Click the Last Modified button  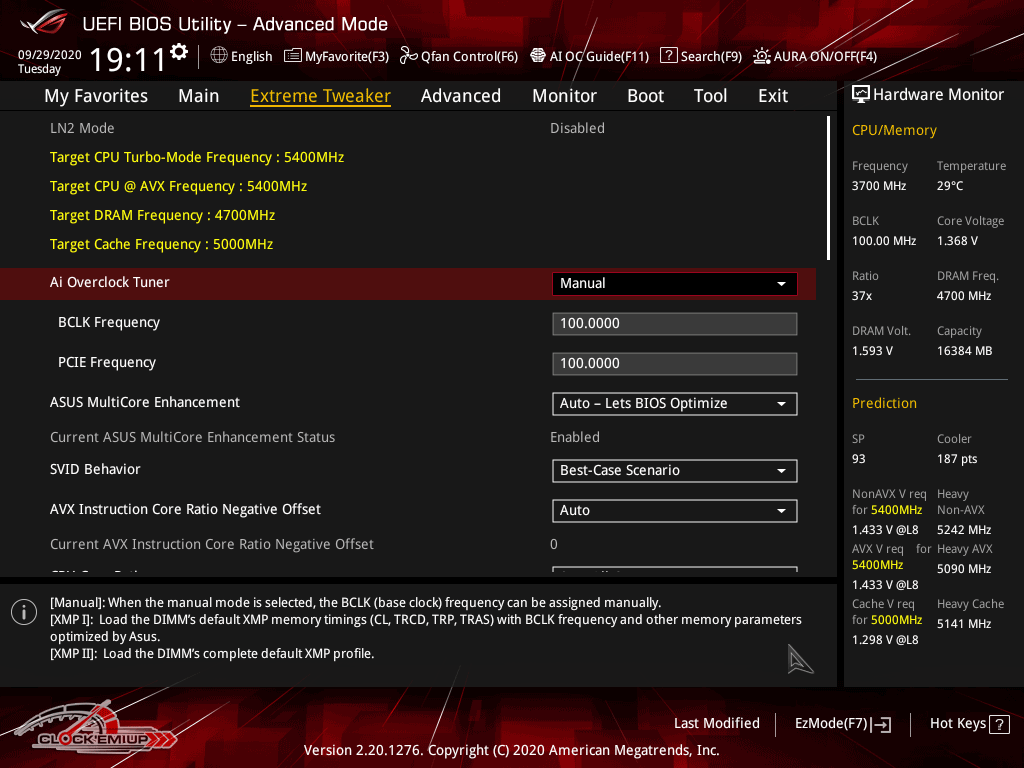coord(716,723)
